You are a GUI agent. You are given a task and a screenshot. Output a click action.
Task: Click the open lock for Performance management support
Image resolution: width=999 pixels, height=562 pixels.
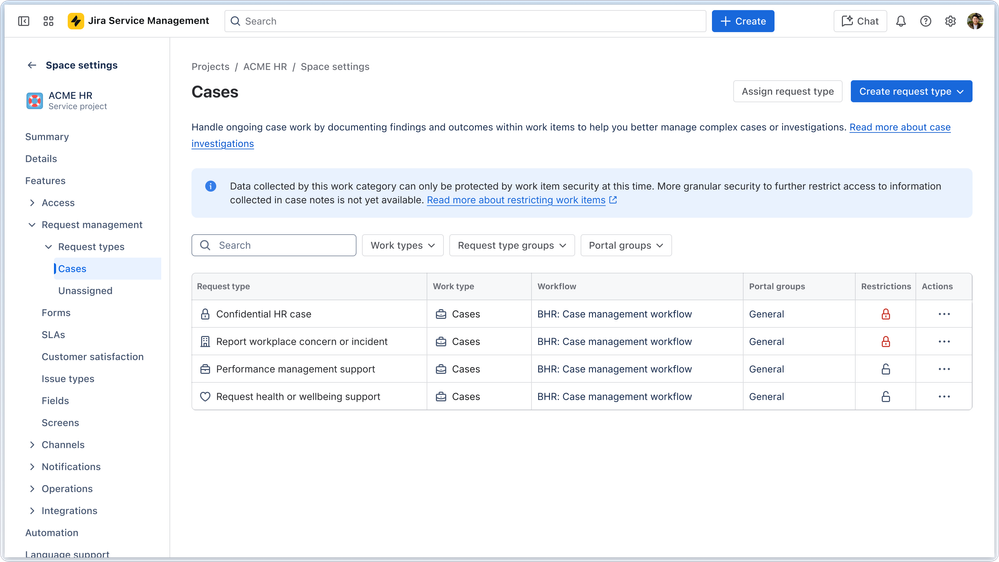tap(886, 369)
